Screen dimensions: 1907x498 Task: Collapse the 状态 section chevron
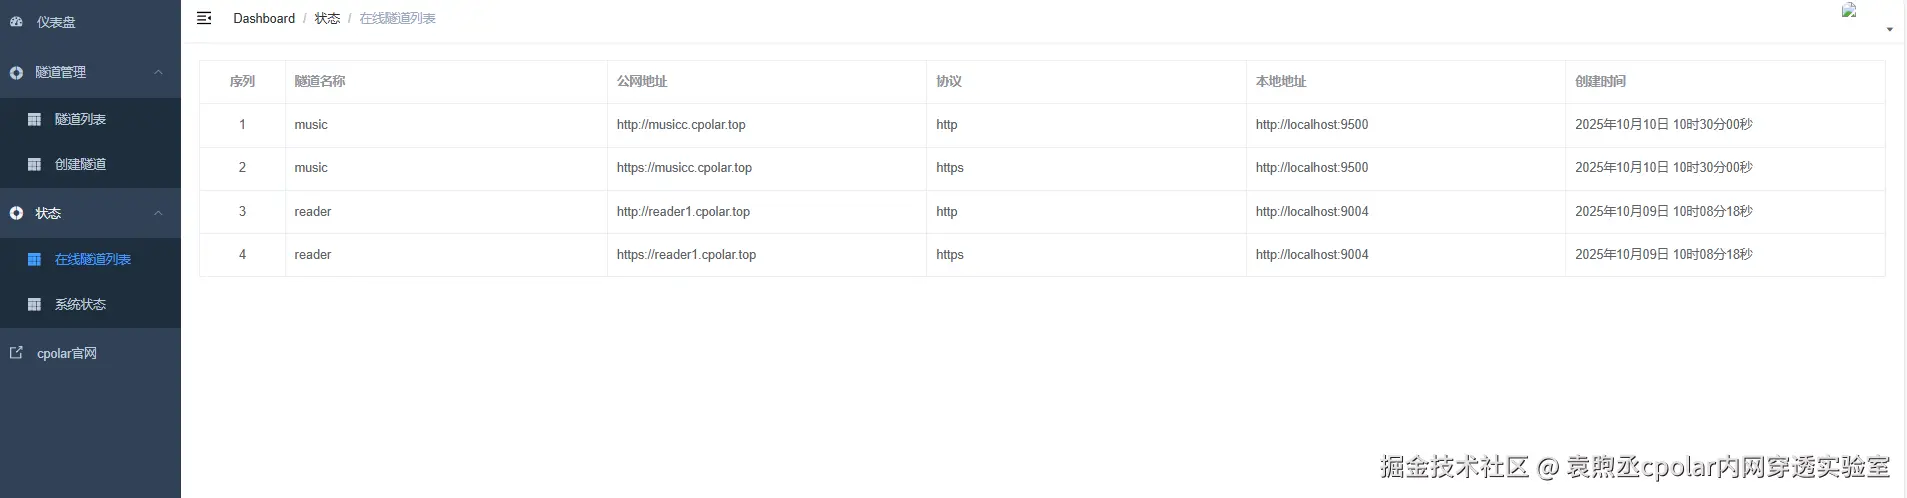(x=158, y=213)
